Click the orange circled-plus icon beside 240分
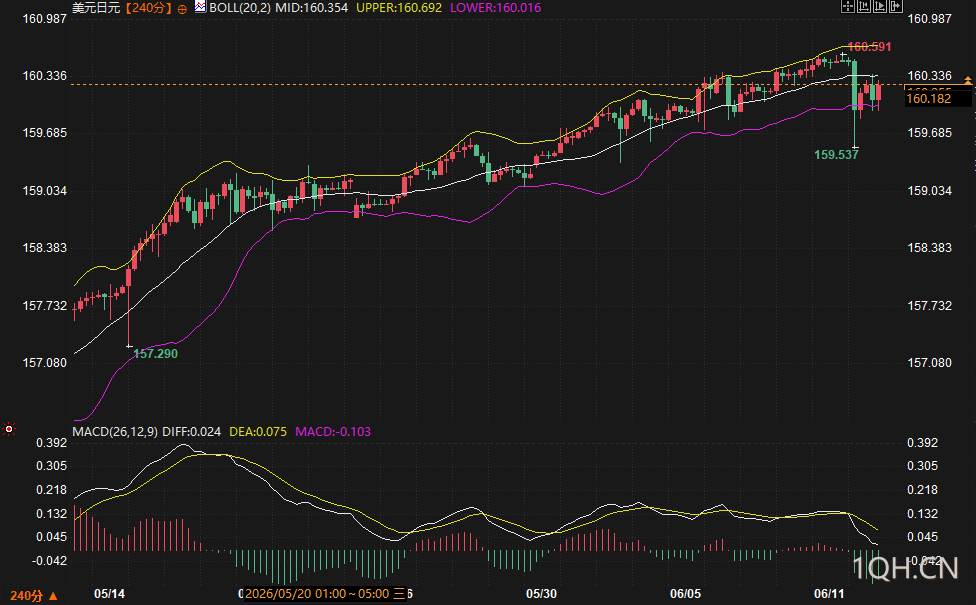The image size is (976, 605). [x=182, y=9]
